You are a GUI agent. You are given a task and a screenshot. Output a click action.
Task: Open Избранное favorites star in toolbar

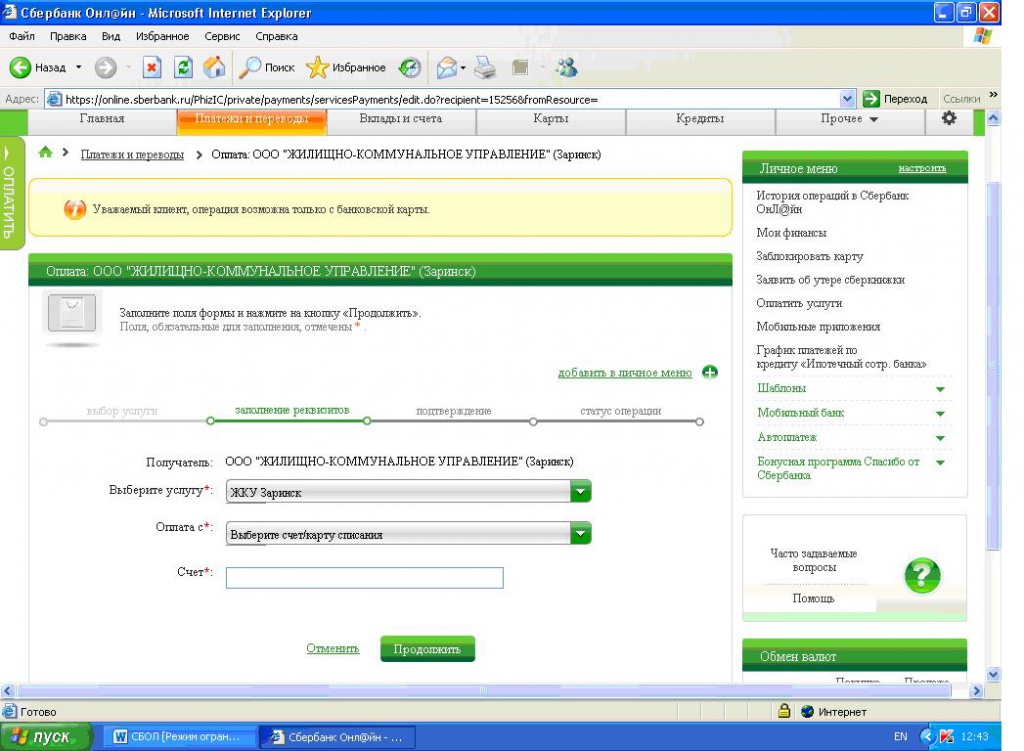click(346, 67)
